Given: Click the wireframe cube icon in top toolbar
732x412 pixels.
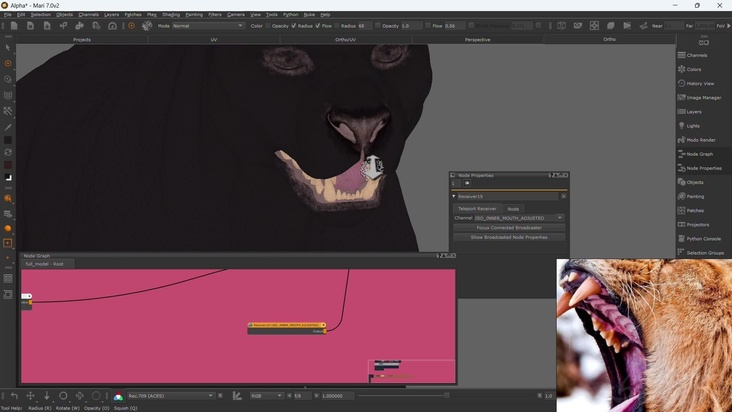Looking at the screenshot, I should pyautogui.click(x=561, y=26).
